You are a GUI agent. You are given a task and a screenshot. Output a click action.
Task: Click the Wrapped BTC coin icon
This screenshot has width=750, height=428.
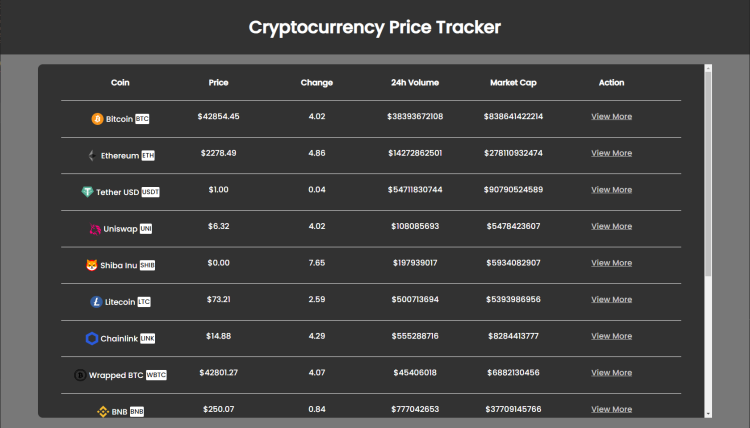(x=80, y=375)
